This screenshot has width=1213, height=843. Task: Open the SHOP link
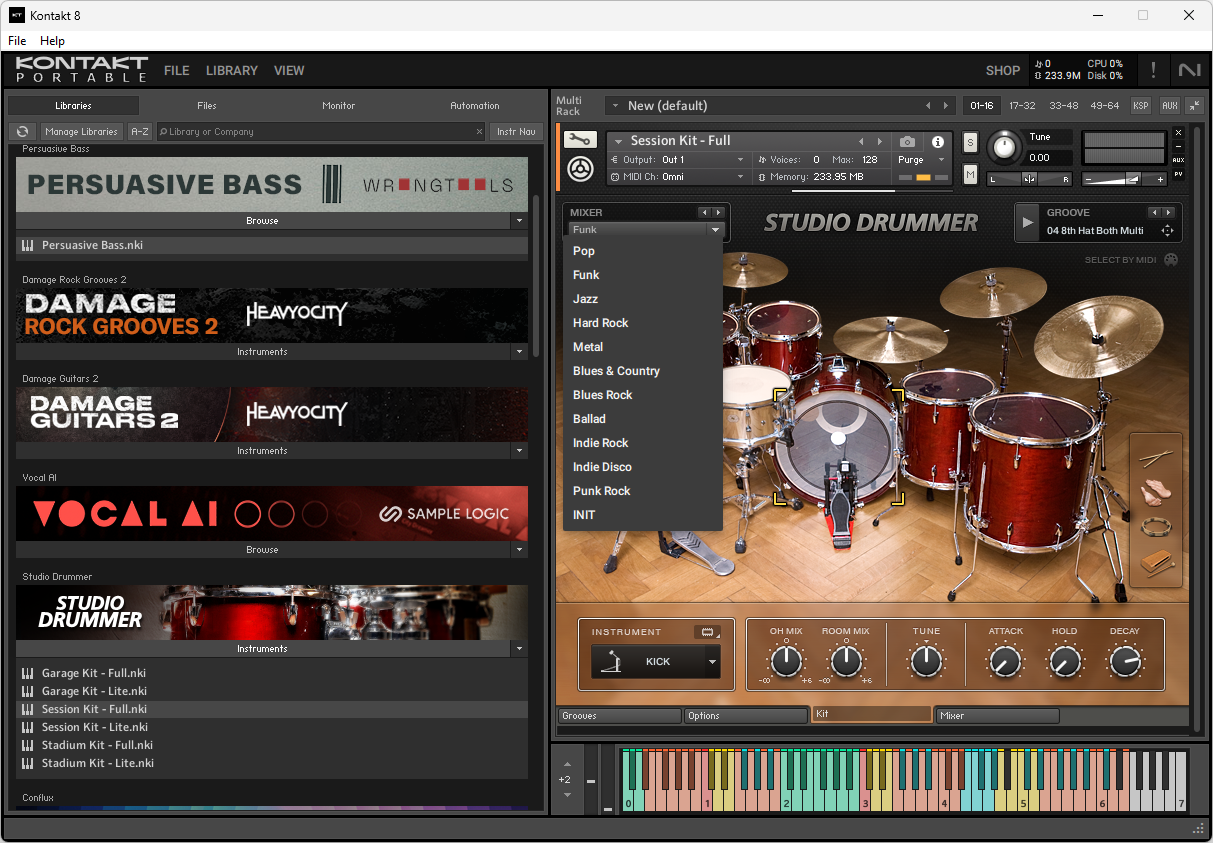[1003, 71]
